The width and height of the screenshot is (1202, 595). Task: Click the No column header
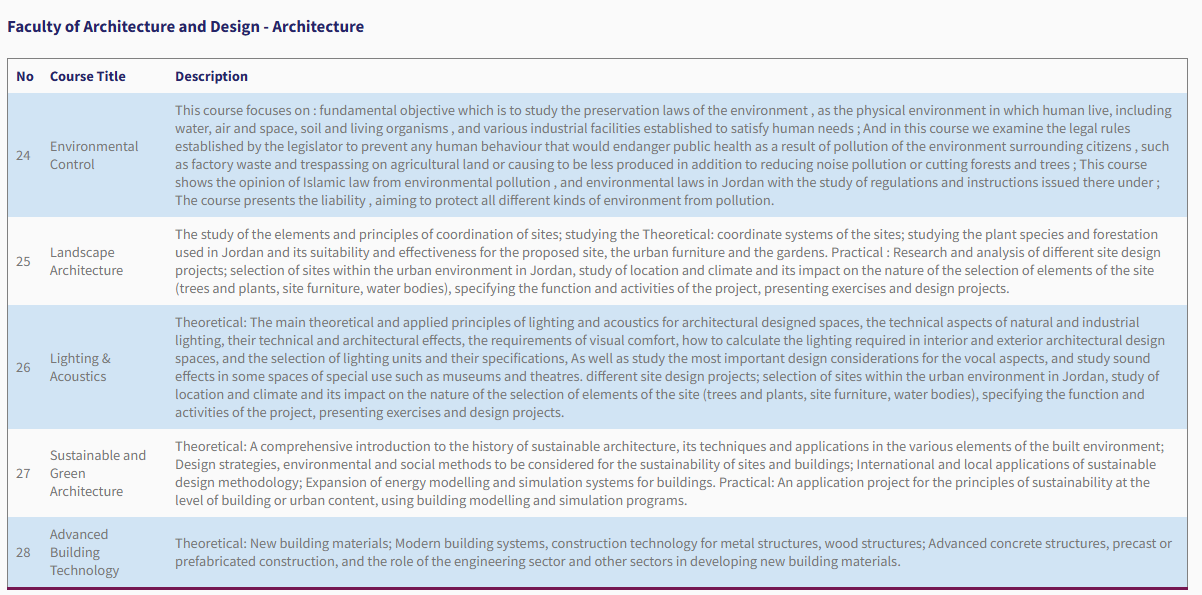point(25,76)
